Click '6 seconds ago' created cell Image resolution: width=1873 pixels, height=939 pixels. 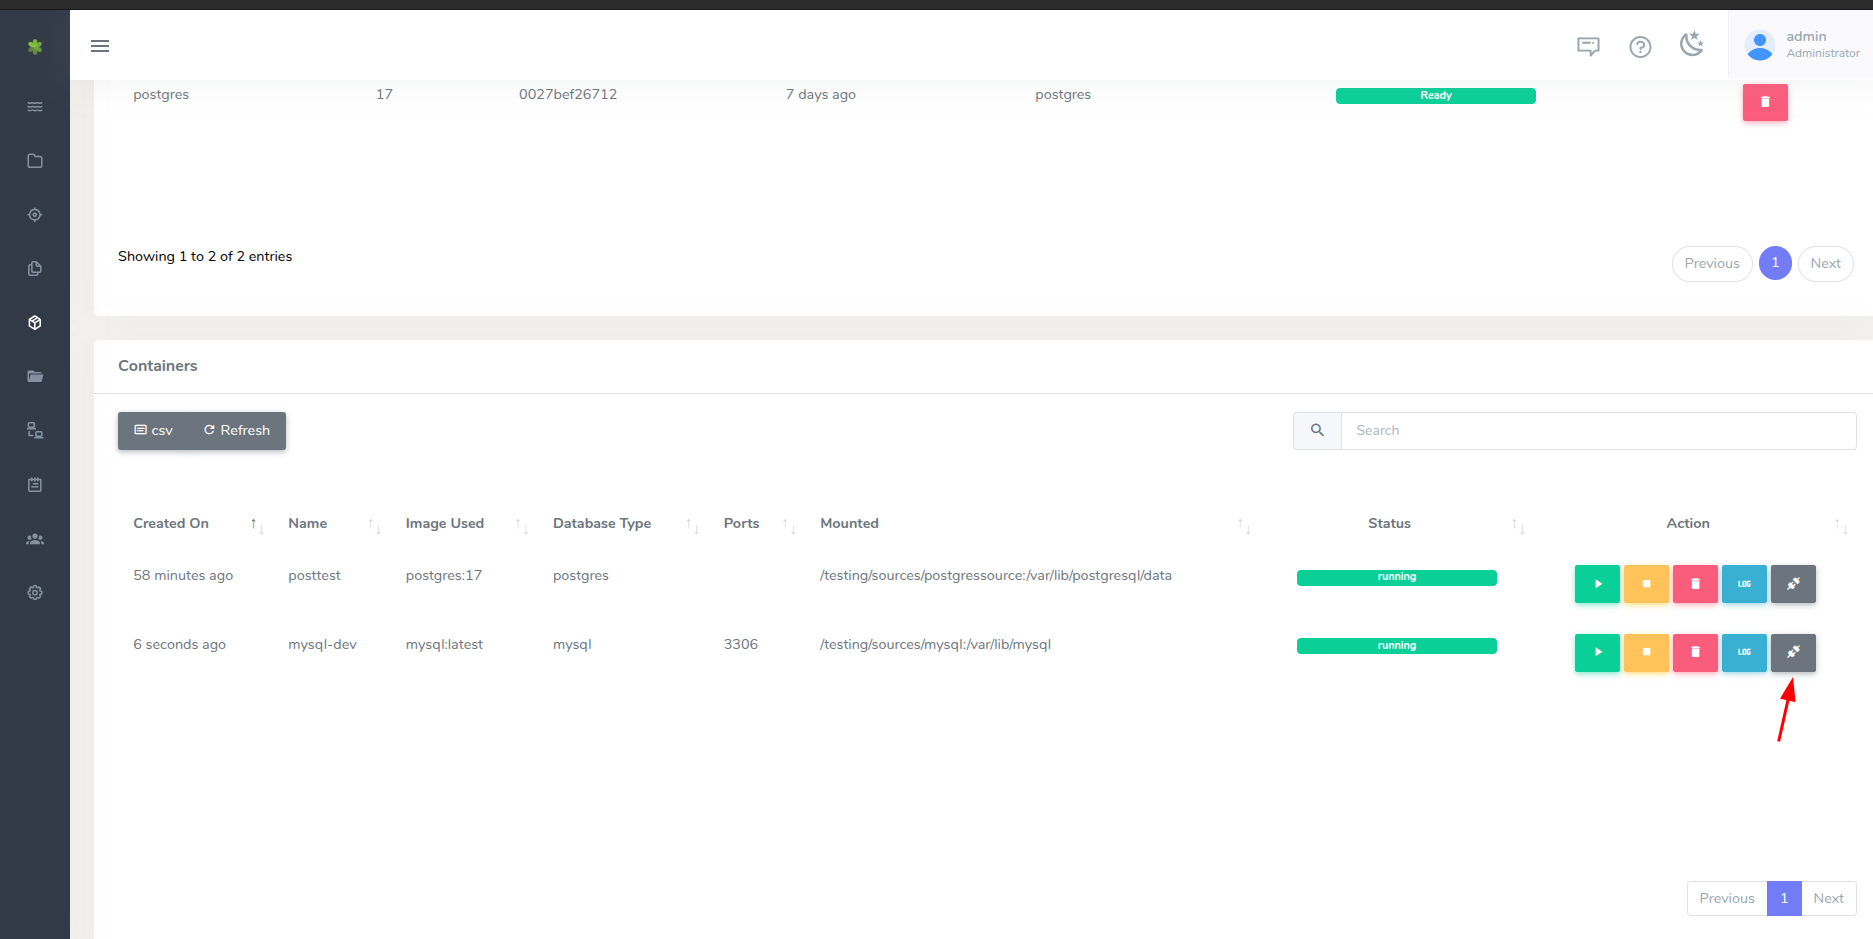(179, 645)
